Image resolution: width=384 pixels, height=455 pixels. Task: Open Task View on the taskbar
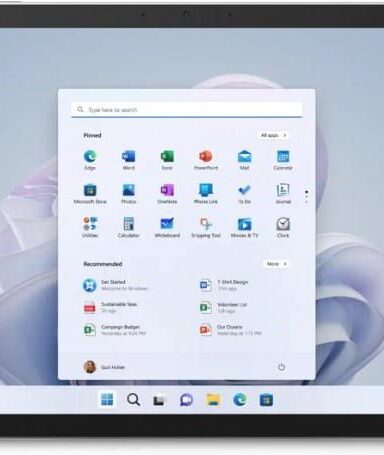(160, 399)
